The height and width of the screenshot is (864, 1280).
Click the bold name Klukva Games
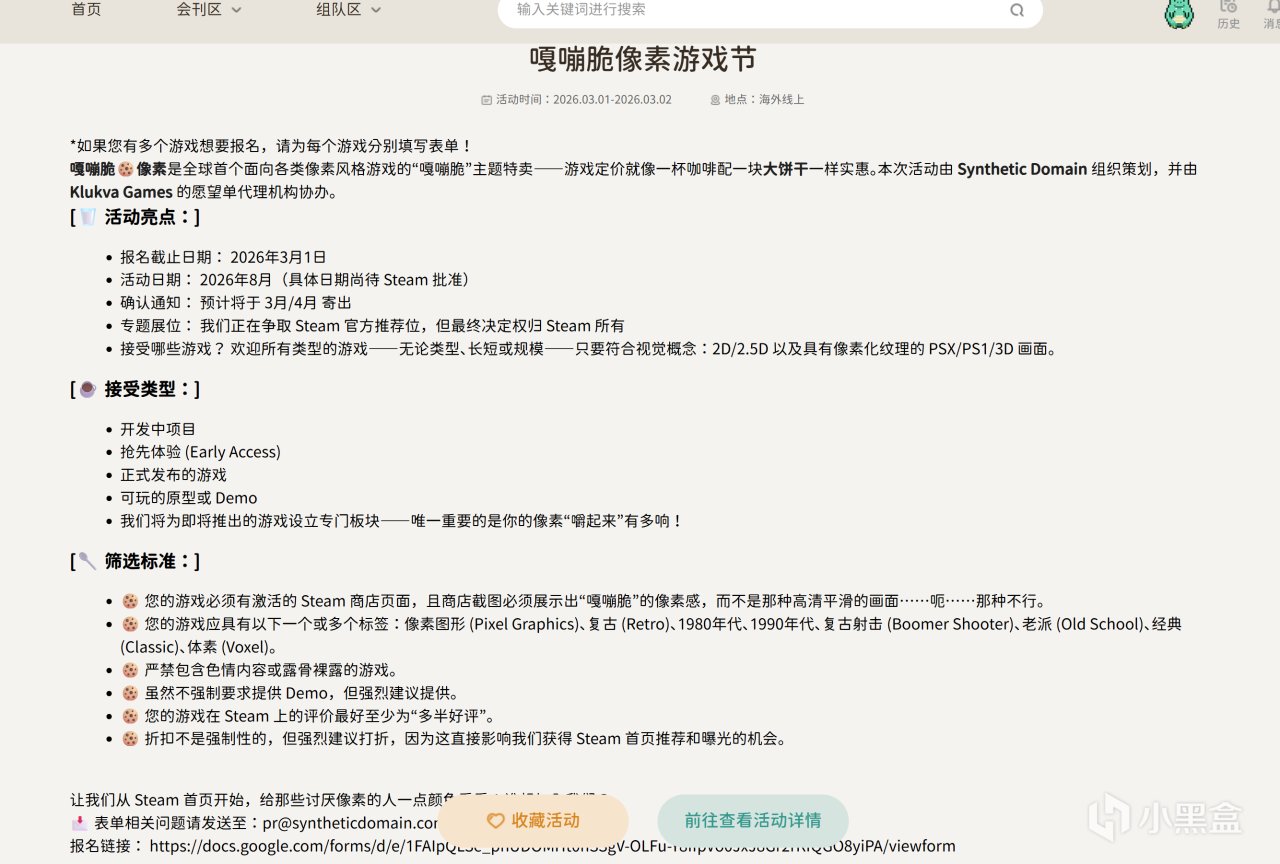pos(121,192)
